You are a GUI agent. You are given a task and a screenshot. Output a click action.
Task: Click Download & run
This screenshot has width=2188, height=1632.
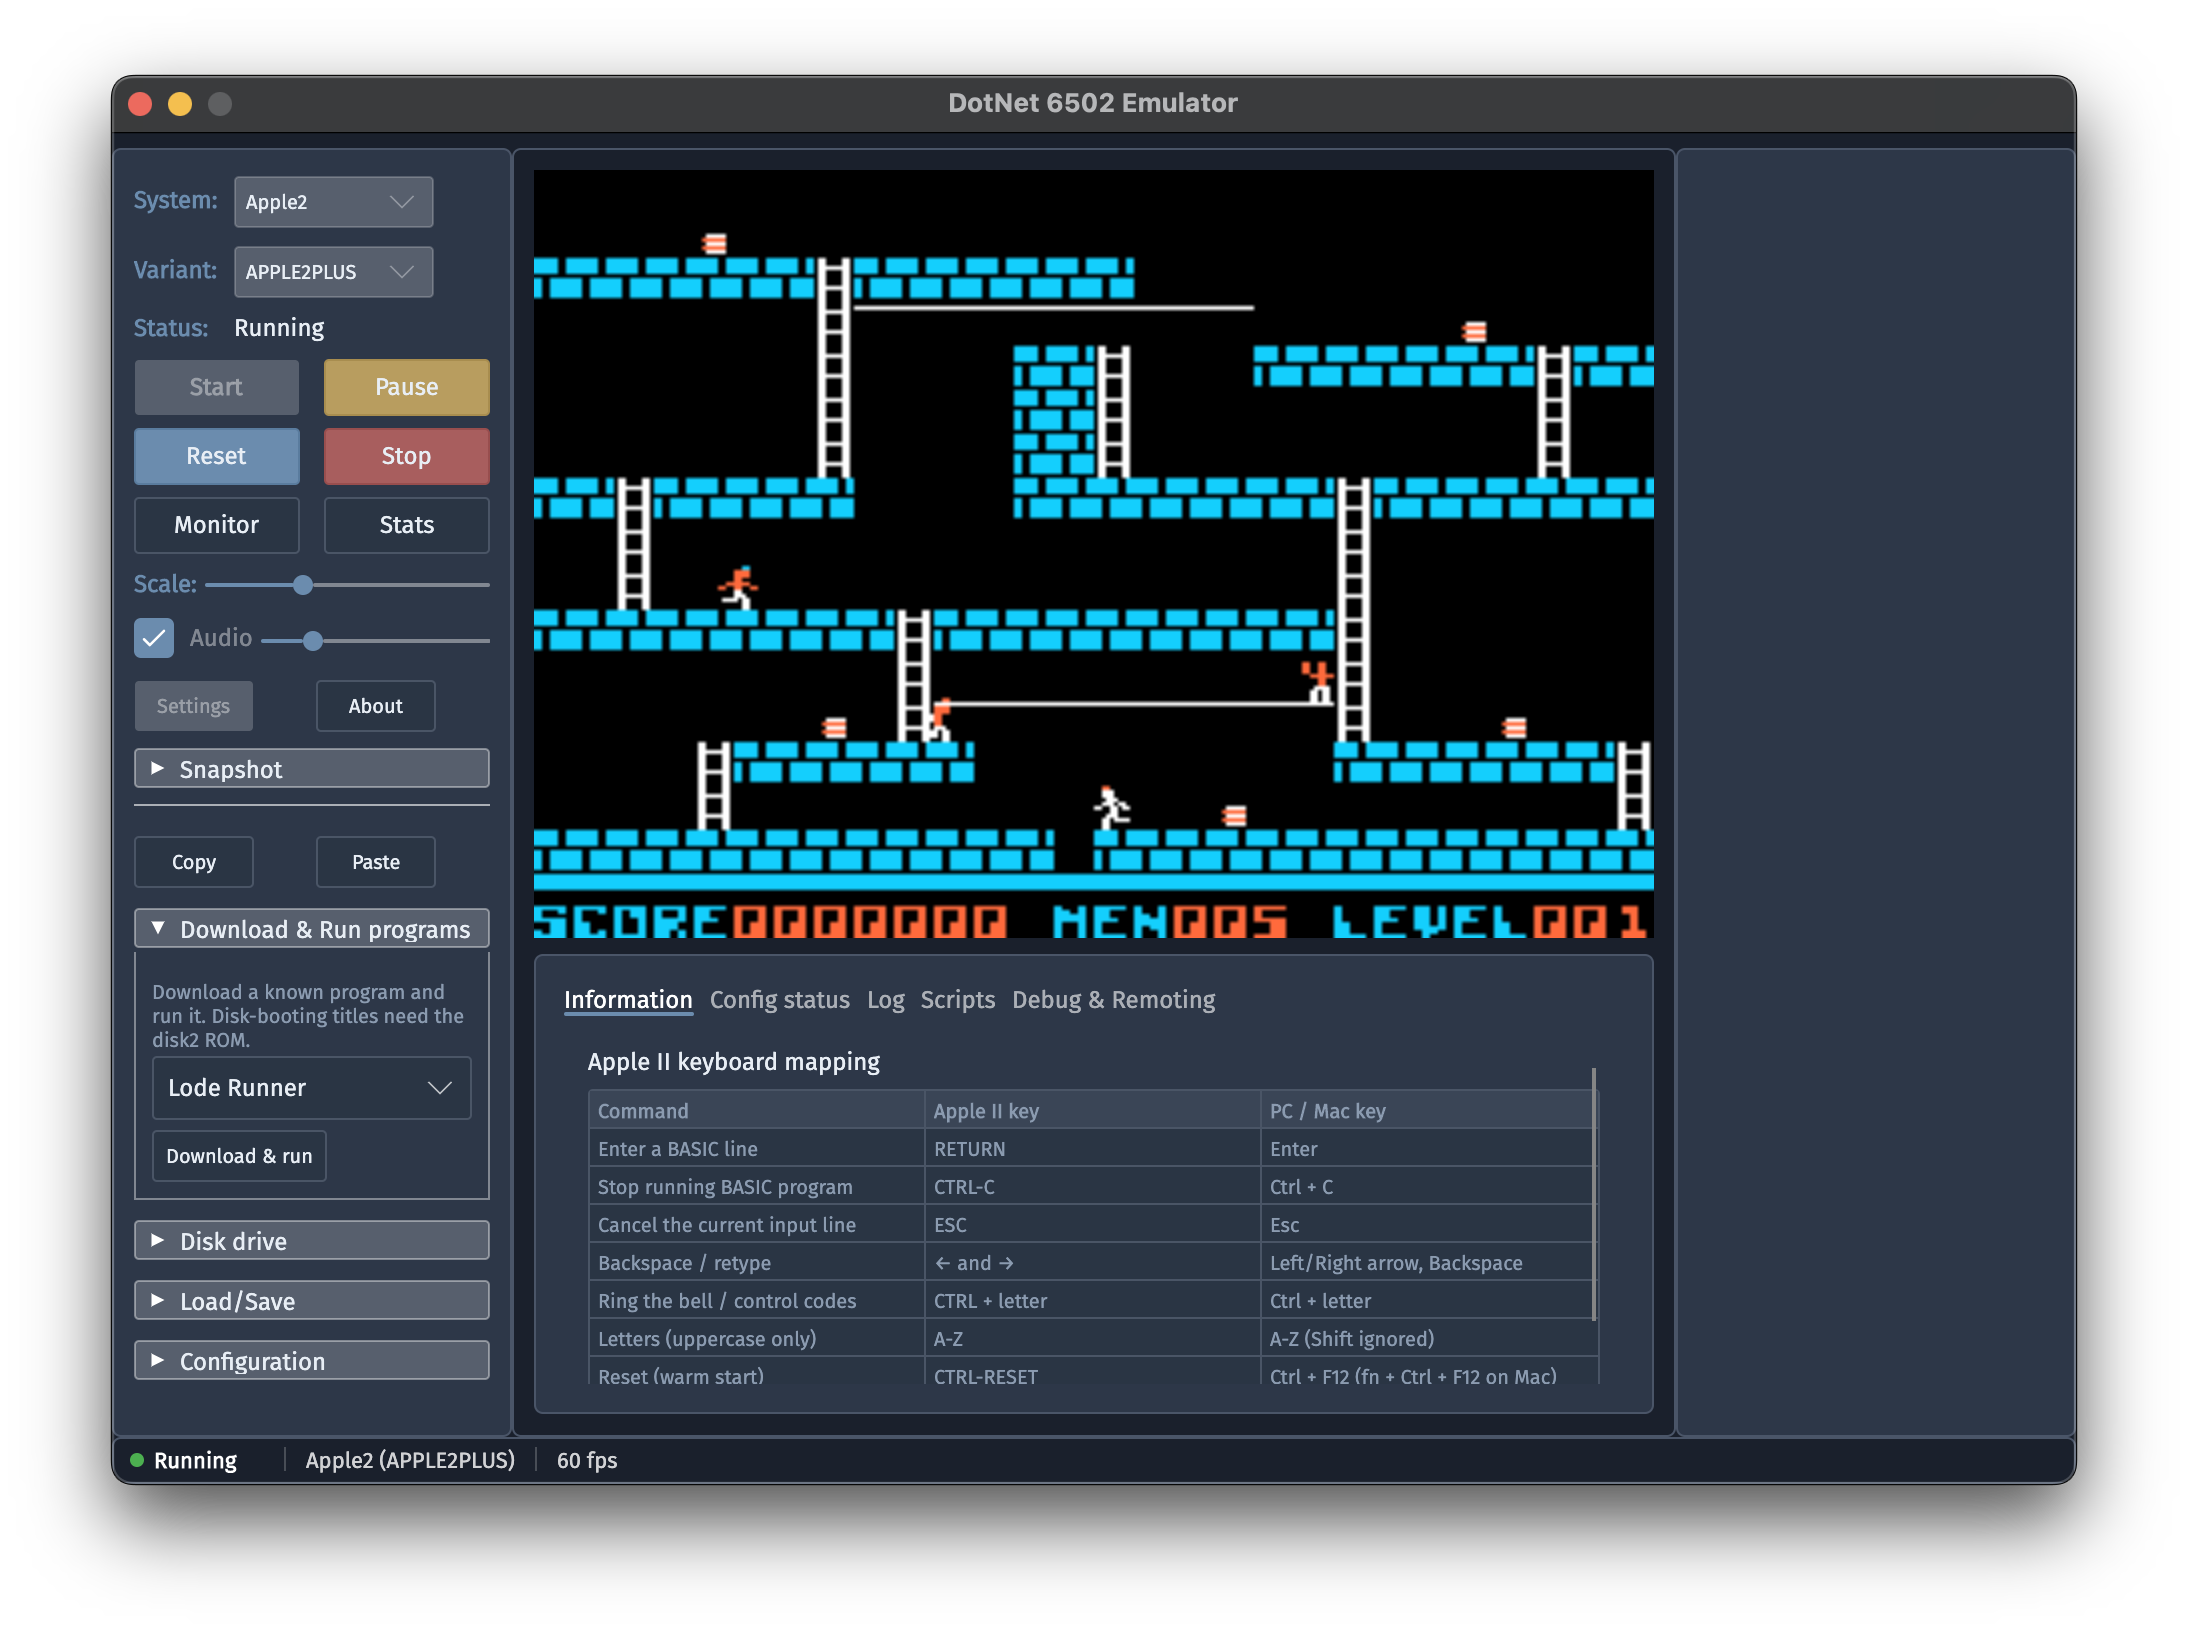click(239, 1156)
